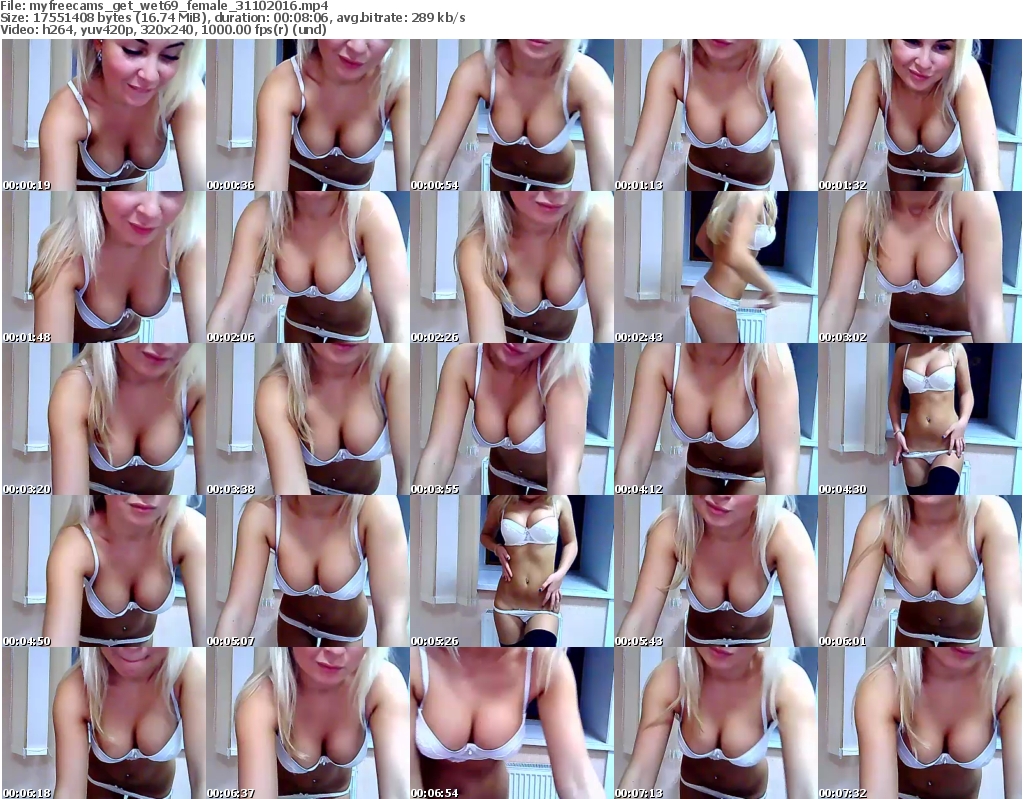Click the 'duration: 00:08:06' text
Image resolution: width=1024 pixels, height=799 pixels.
273,18
